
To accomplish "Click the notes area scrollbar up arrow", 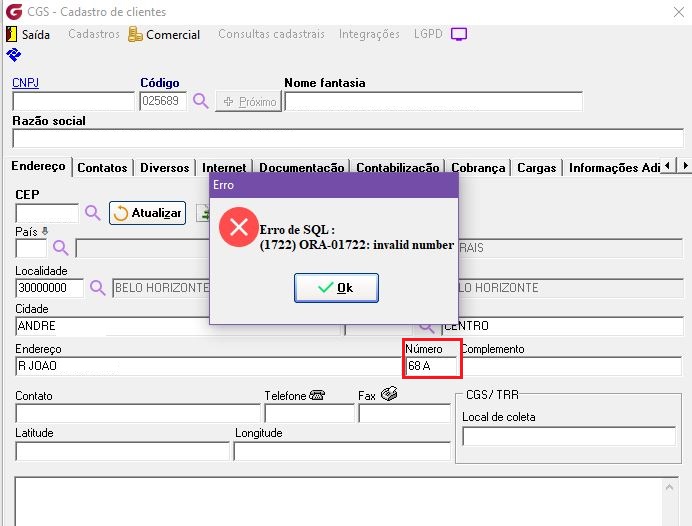I will (669, 487).
